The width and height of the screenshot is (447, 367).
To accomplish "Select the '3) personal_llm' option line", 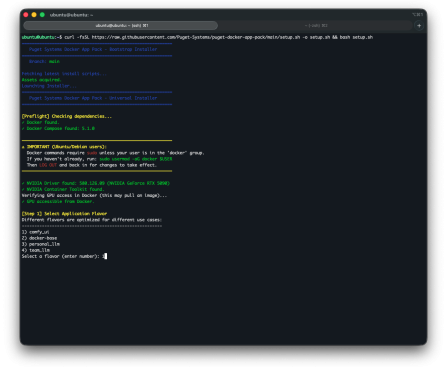I will click(41, 244).
